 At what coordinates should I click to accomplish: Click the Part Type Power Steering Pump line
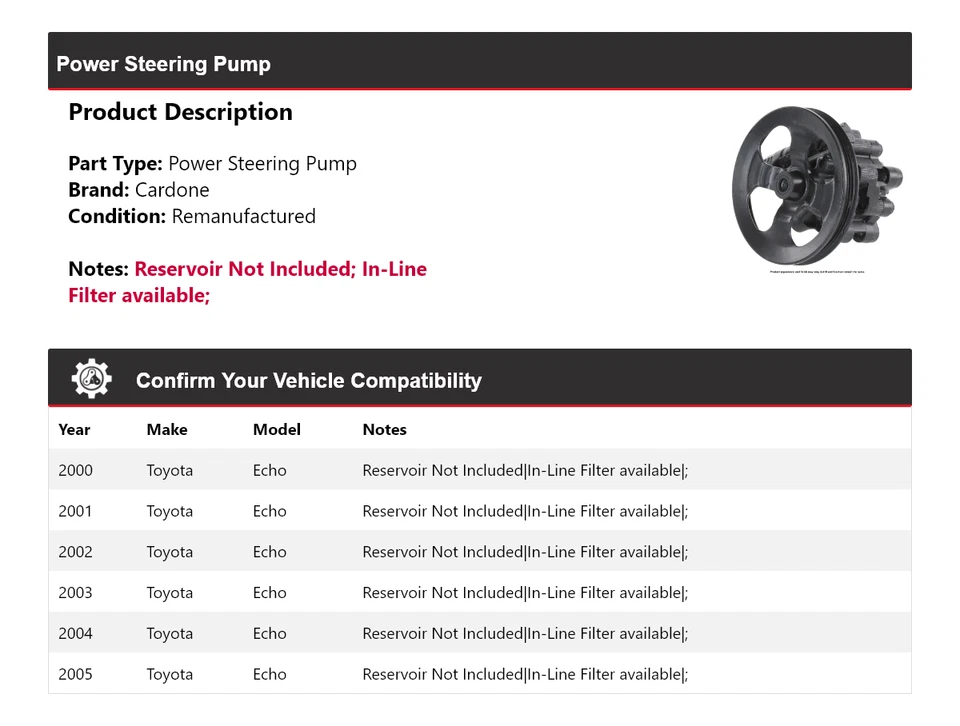pyautogui.click(x=212, y=164)
